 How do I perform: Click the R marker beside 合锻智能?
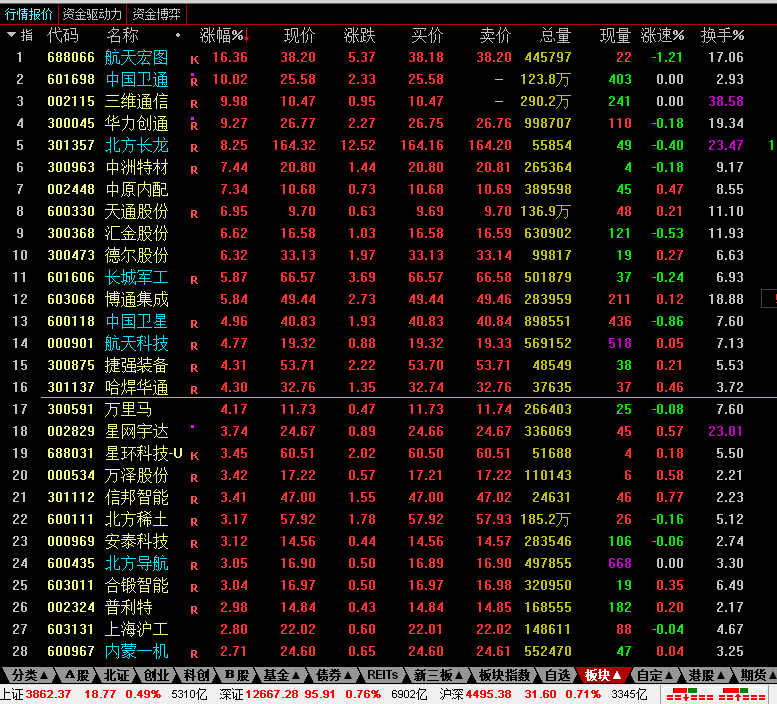[x=194, y=588]
